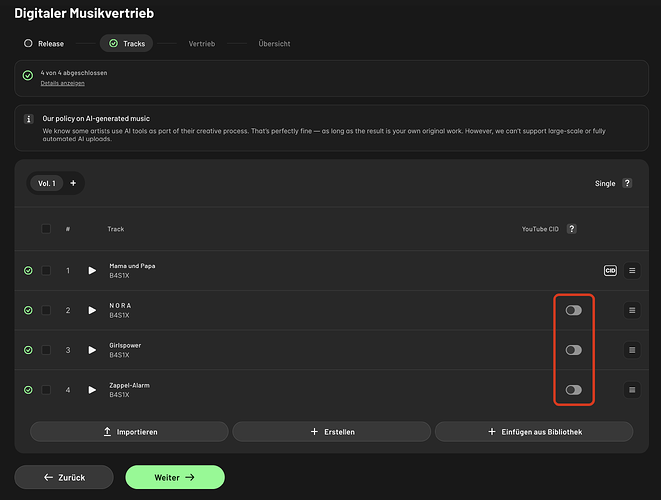
Task: Click green status check for Mama und Papa
Action: point(28,271)
